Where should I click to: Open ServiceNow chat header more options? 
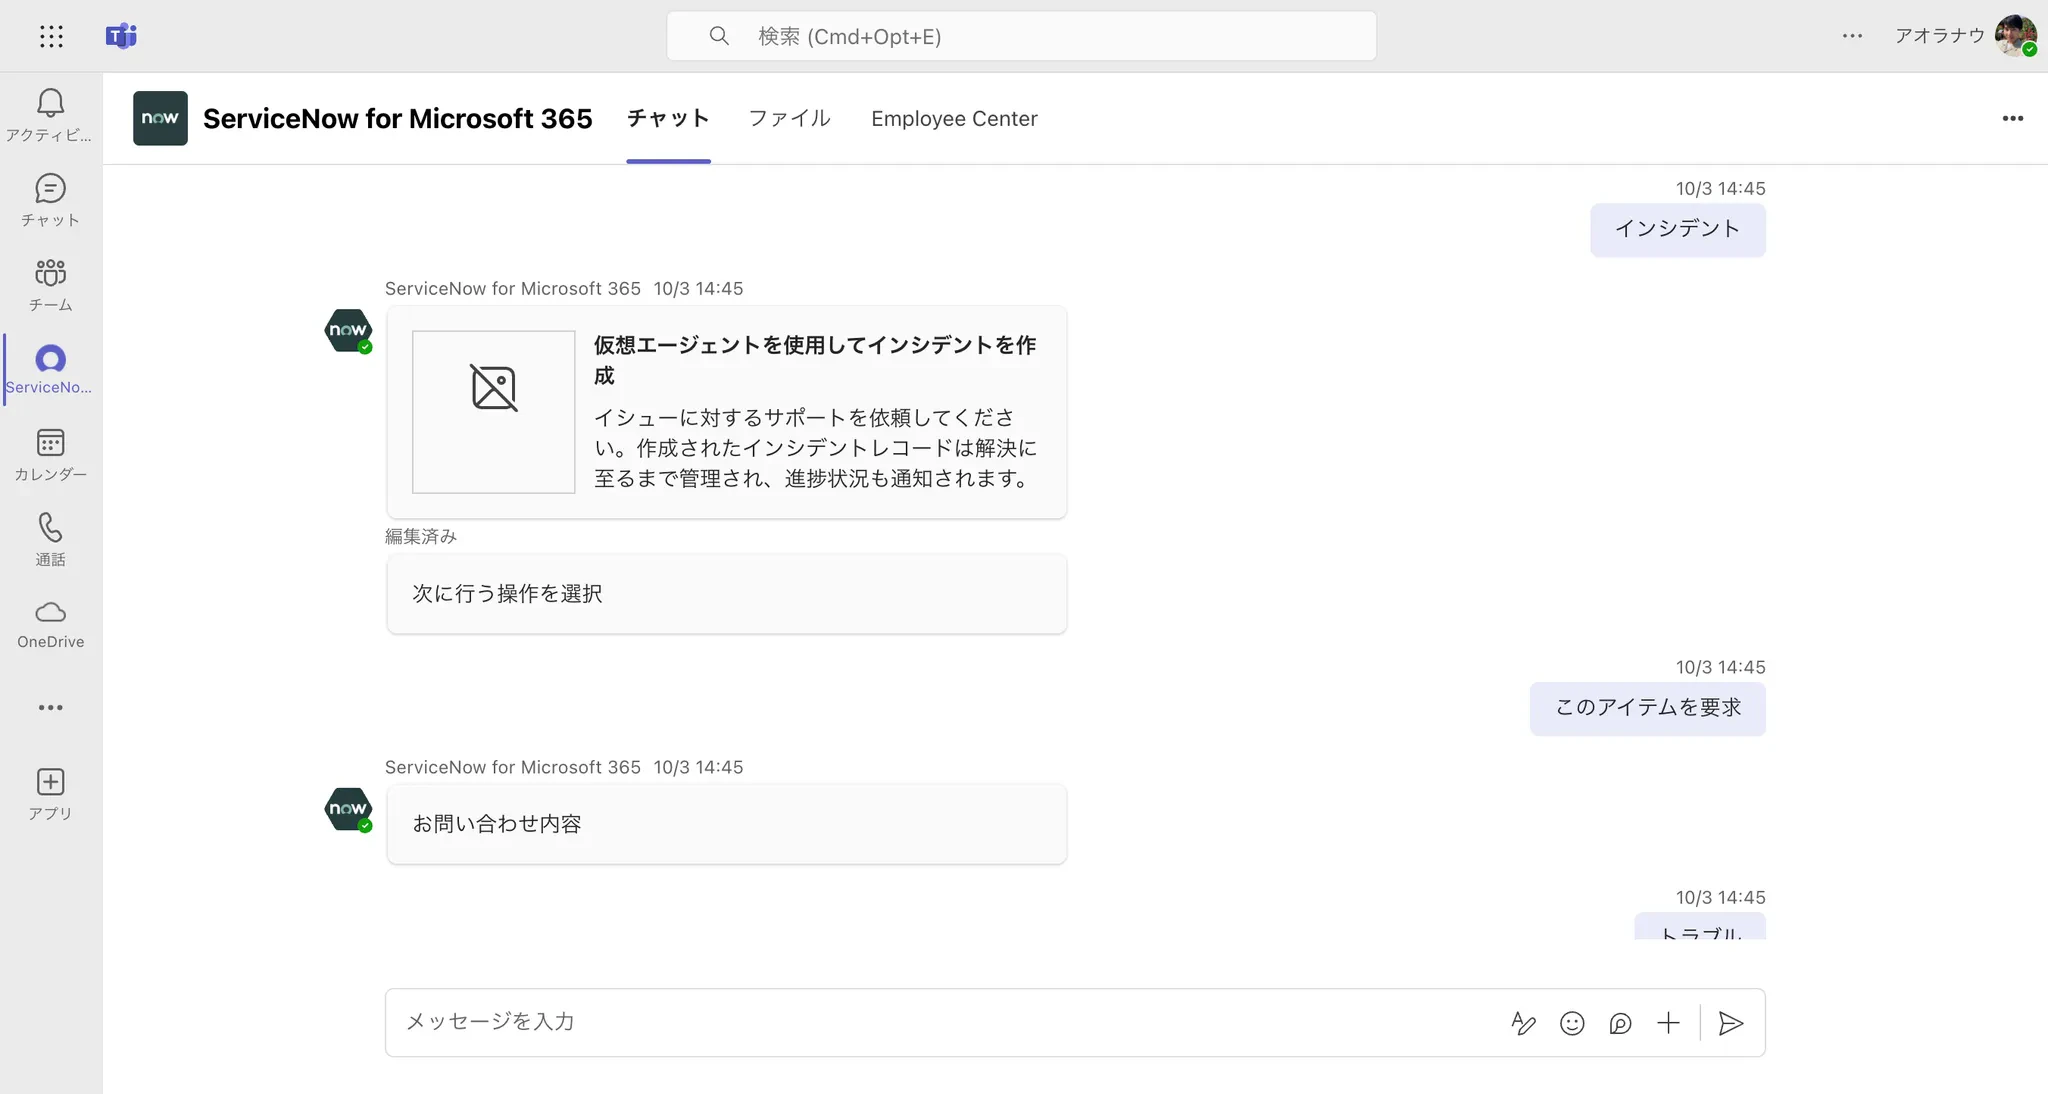pyautogui.click(x=2013, y=118)
